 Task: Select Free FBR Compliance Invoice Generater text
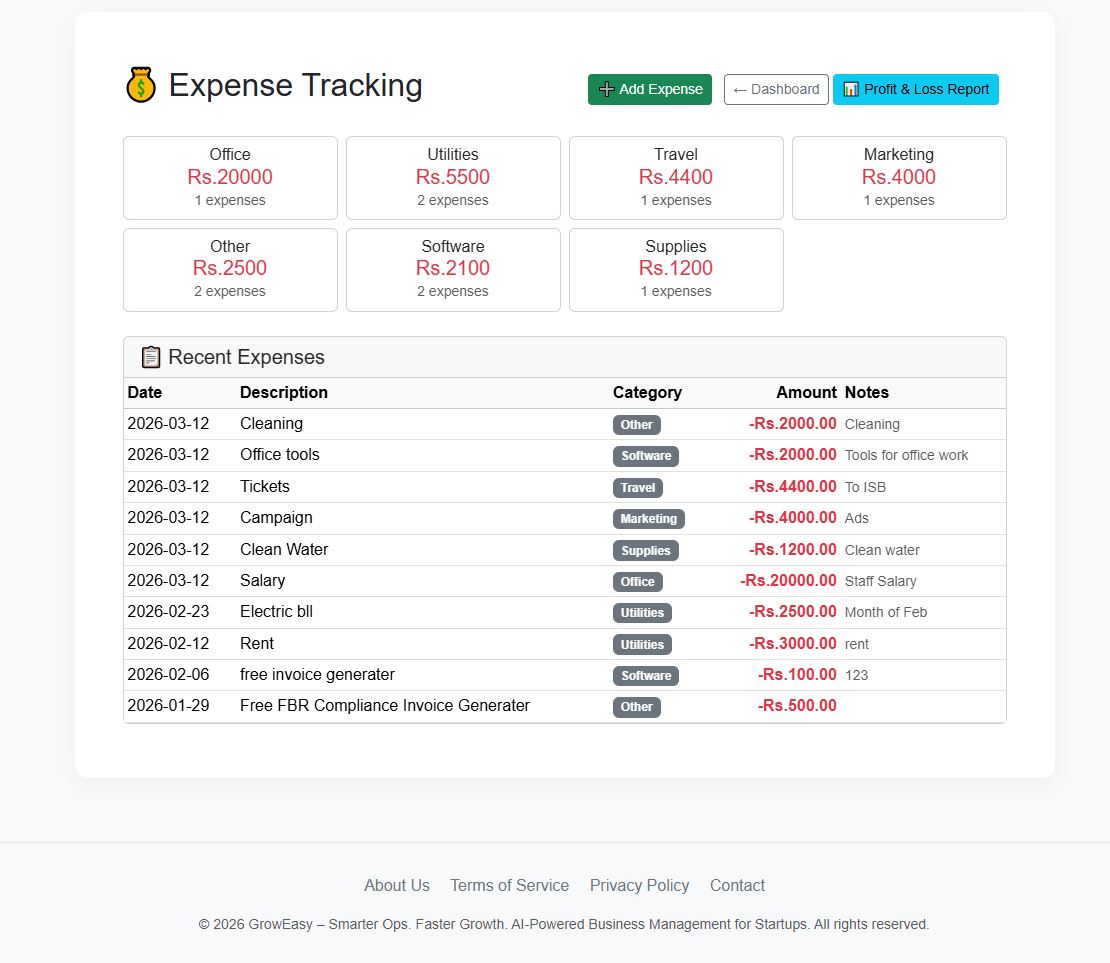pos(384,706)
